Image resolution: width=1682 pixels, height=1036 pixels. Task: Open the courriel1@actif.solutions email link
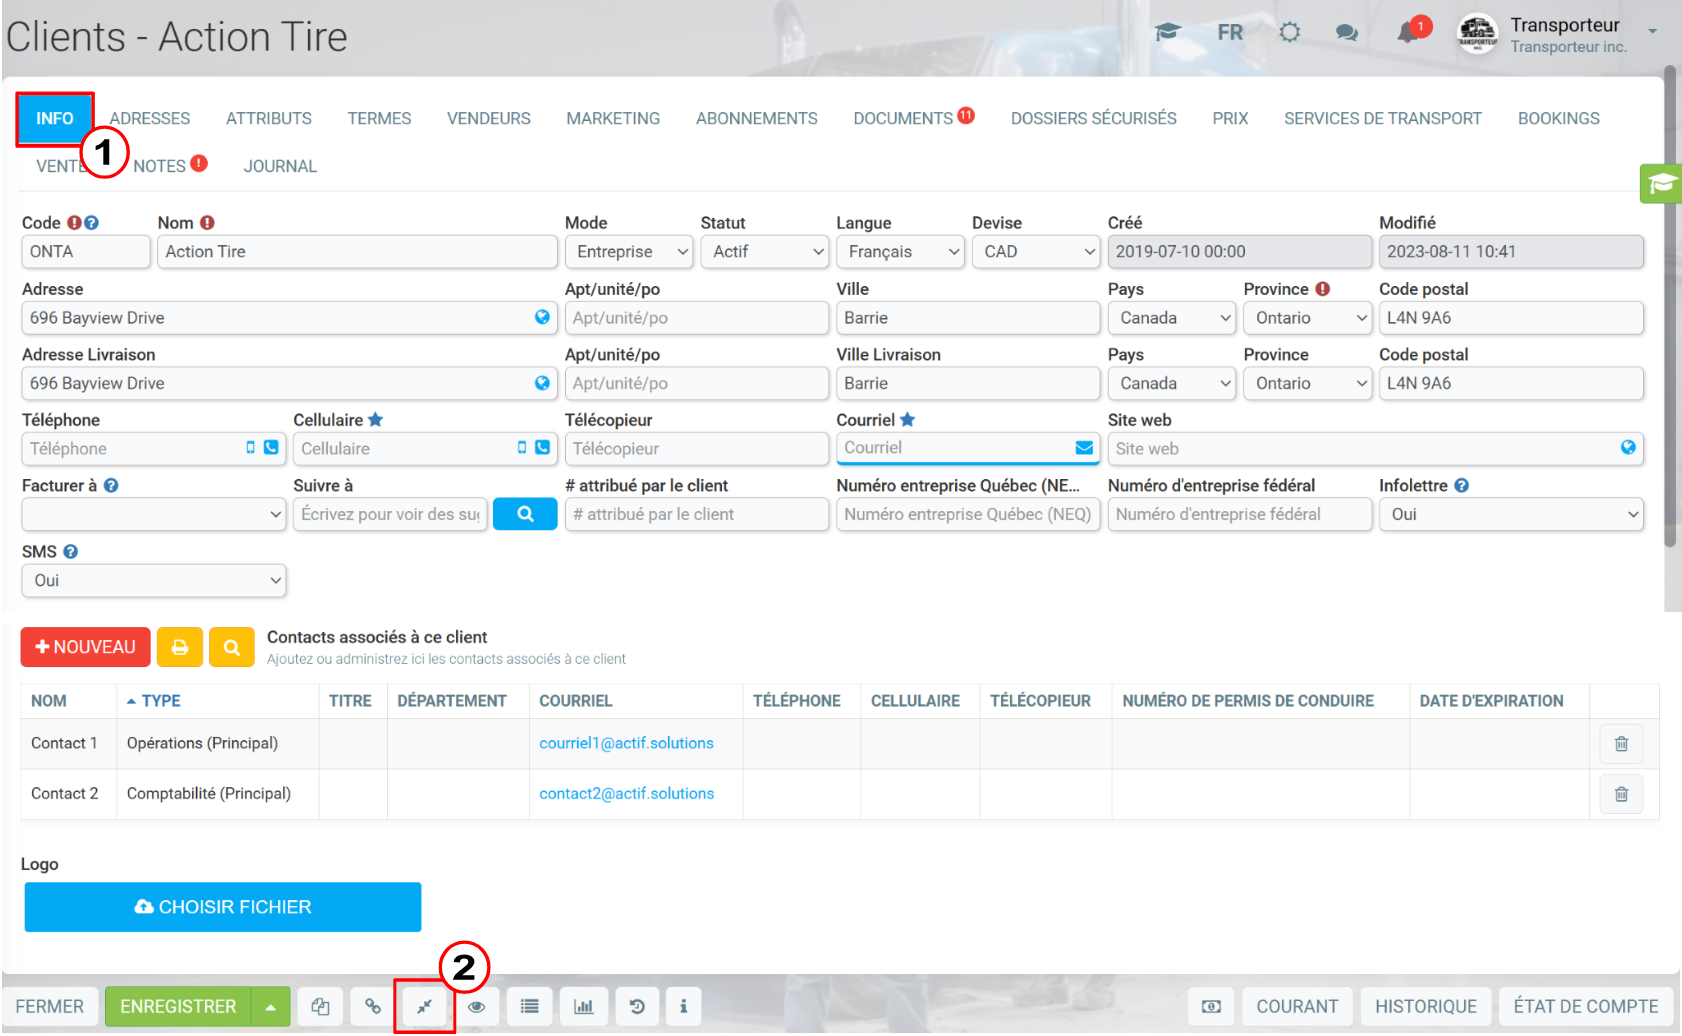tap(626, 744)
